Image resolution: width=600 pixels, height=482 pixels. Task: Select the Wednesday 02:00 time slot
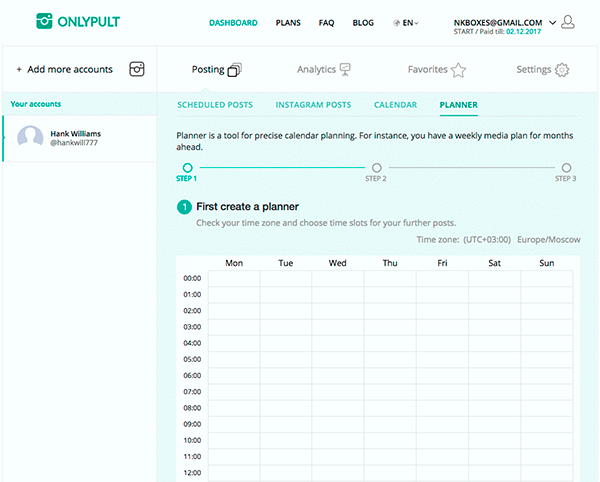(x=338, y=311)
